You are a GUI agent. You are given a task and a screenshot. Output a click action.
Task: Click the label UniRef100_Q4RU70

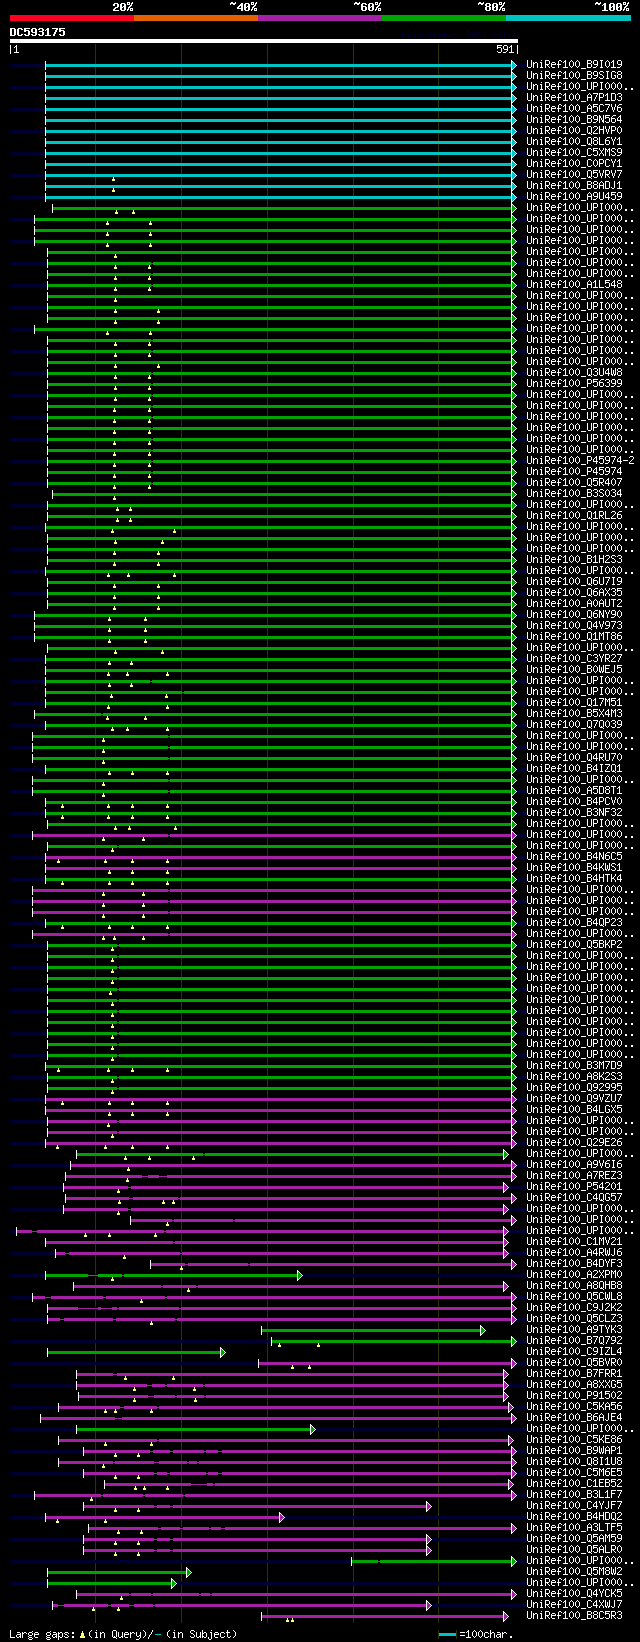(574, 757)
